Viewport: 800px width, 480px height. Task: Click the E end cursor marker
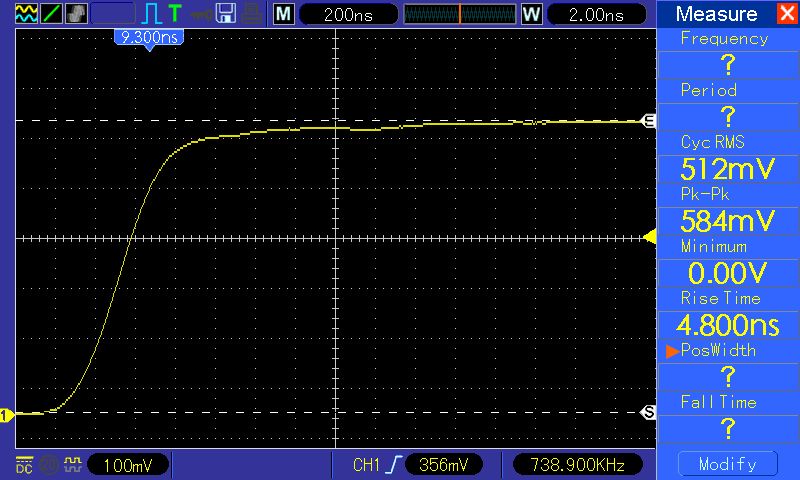pyautogui.click(x=648, y=121)
